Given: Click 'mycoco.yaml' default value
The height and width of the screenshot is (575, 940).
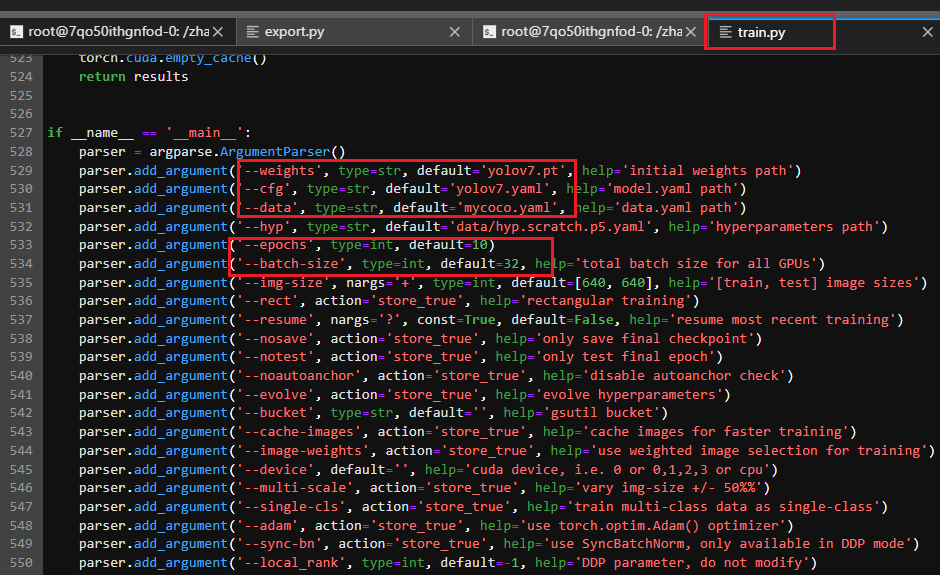Looking at the screenshot, I should (x=511, y=207).
